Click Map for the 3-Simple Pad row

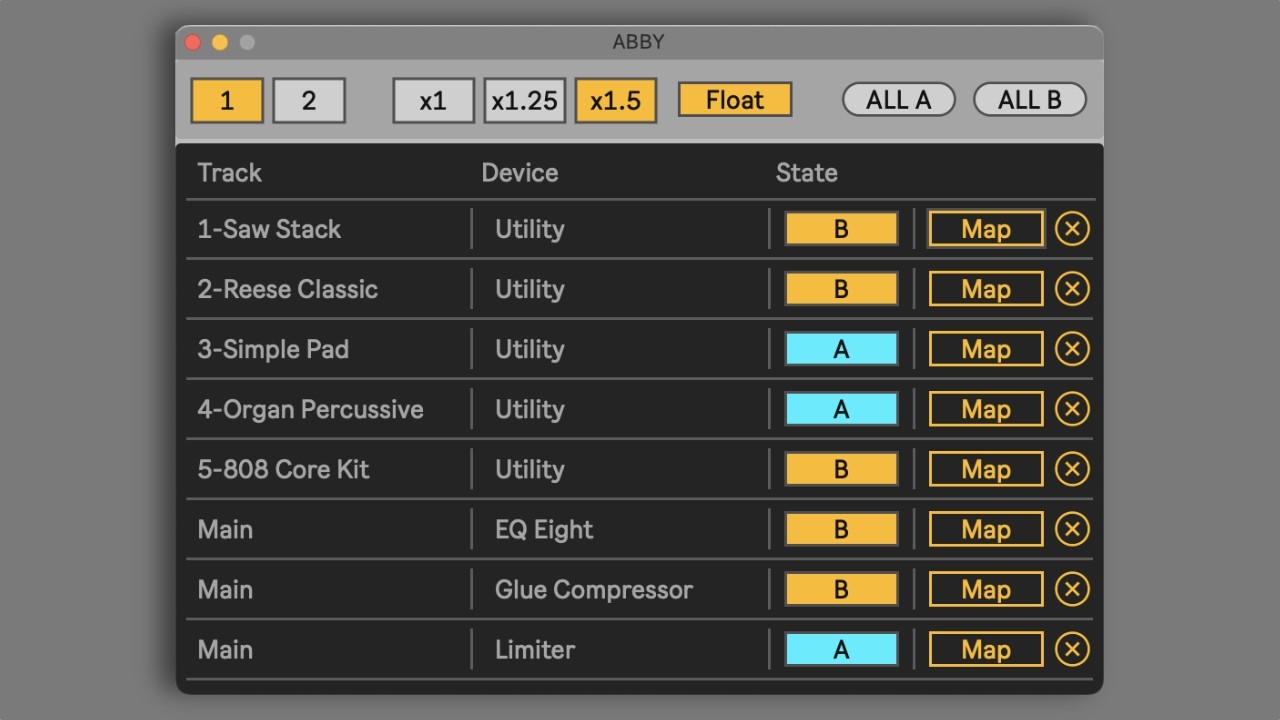click(986, 349)
